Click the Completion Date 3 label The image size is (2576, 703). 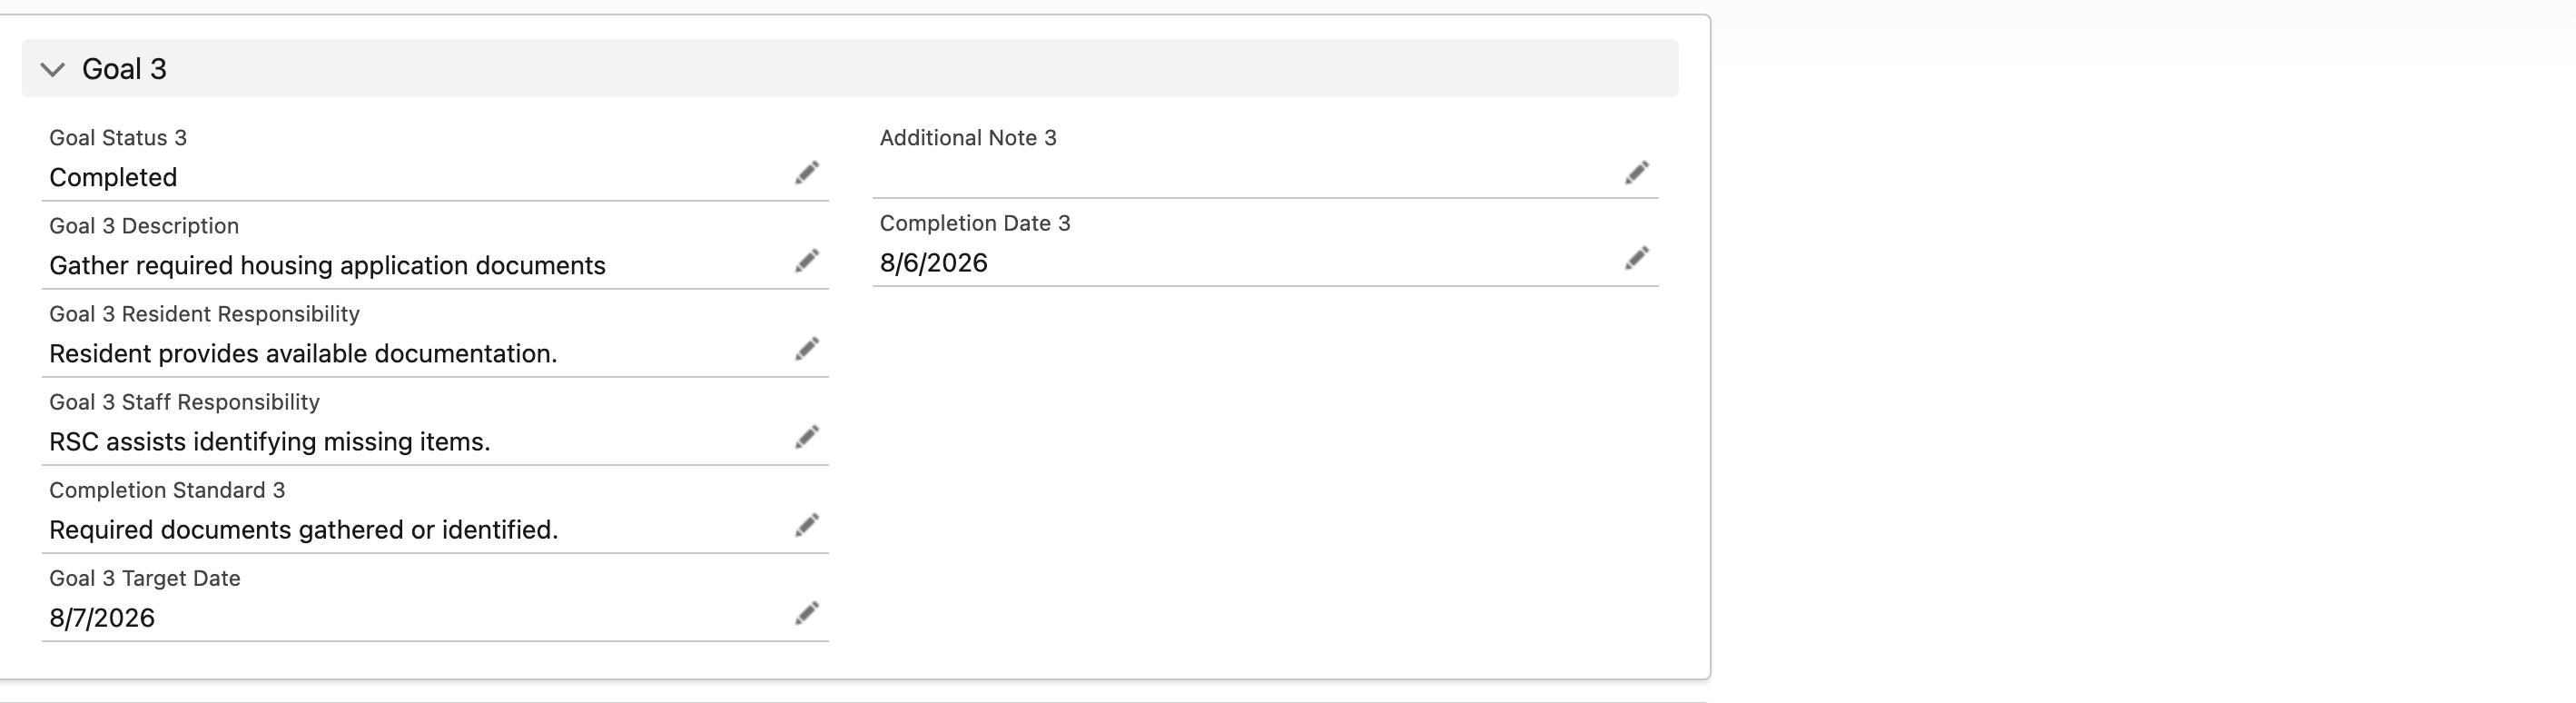[x=975, y=223]
